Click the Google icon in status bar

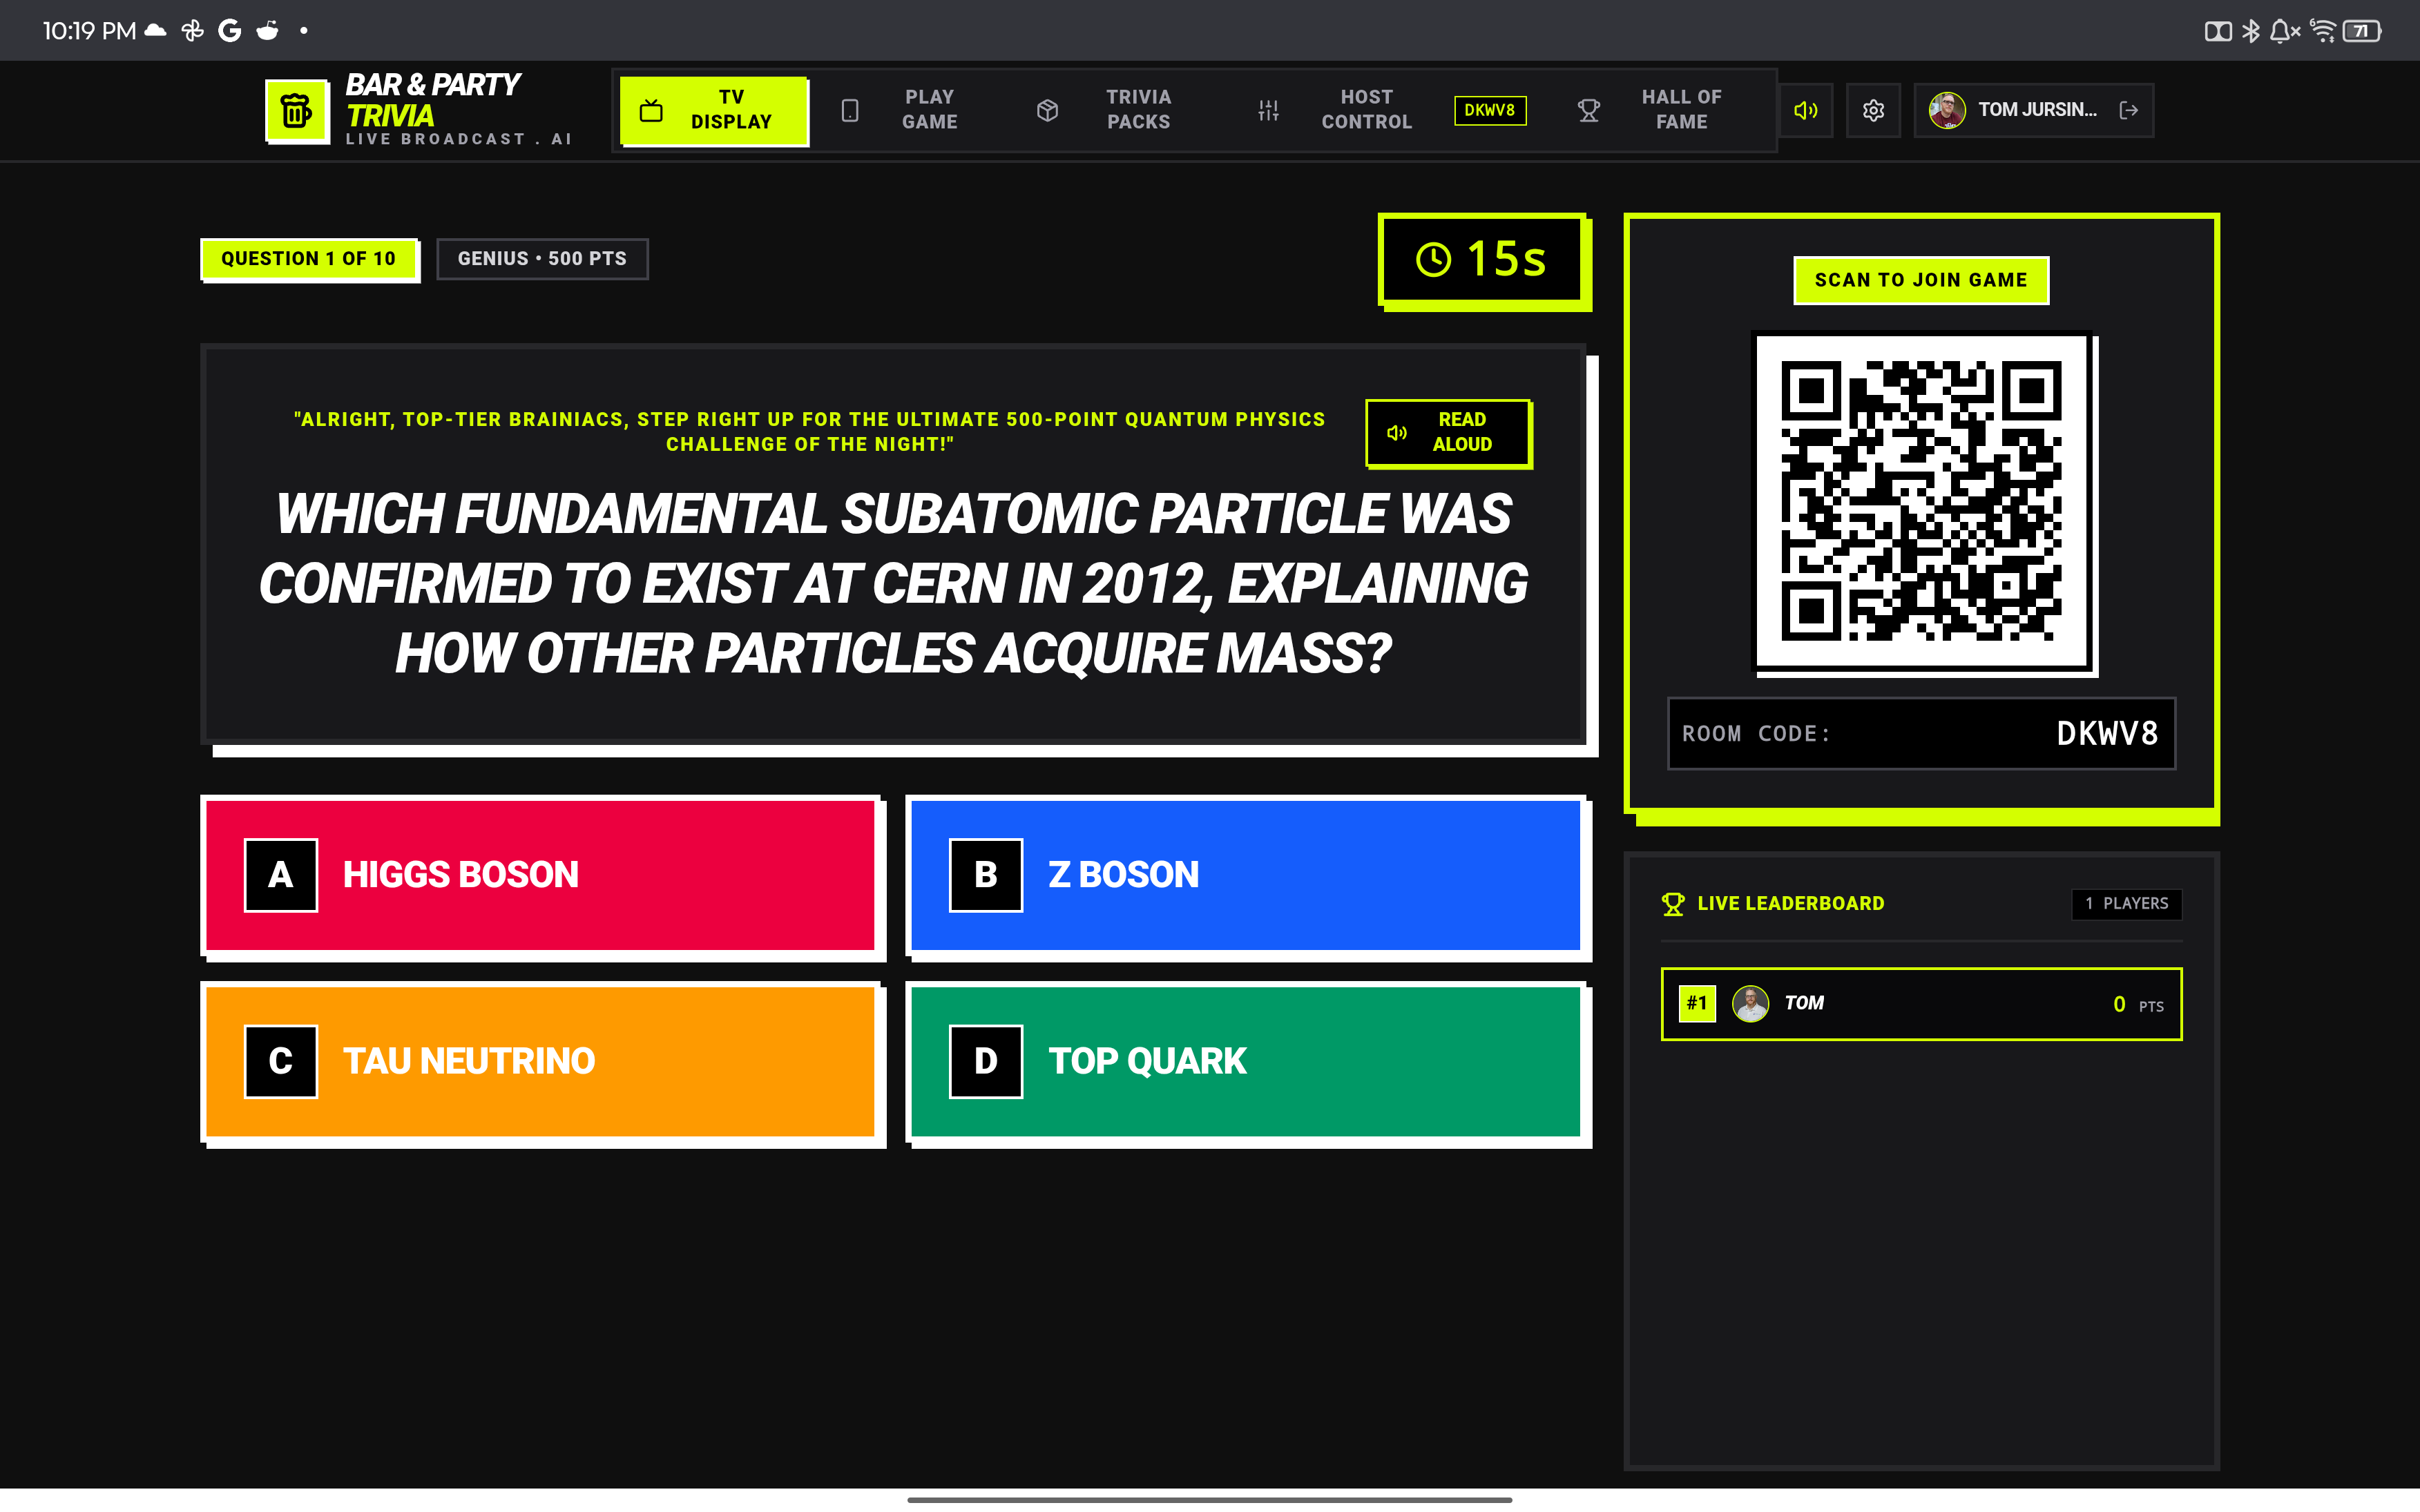click(230, 31)
